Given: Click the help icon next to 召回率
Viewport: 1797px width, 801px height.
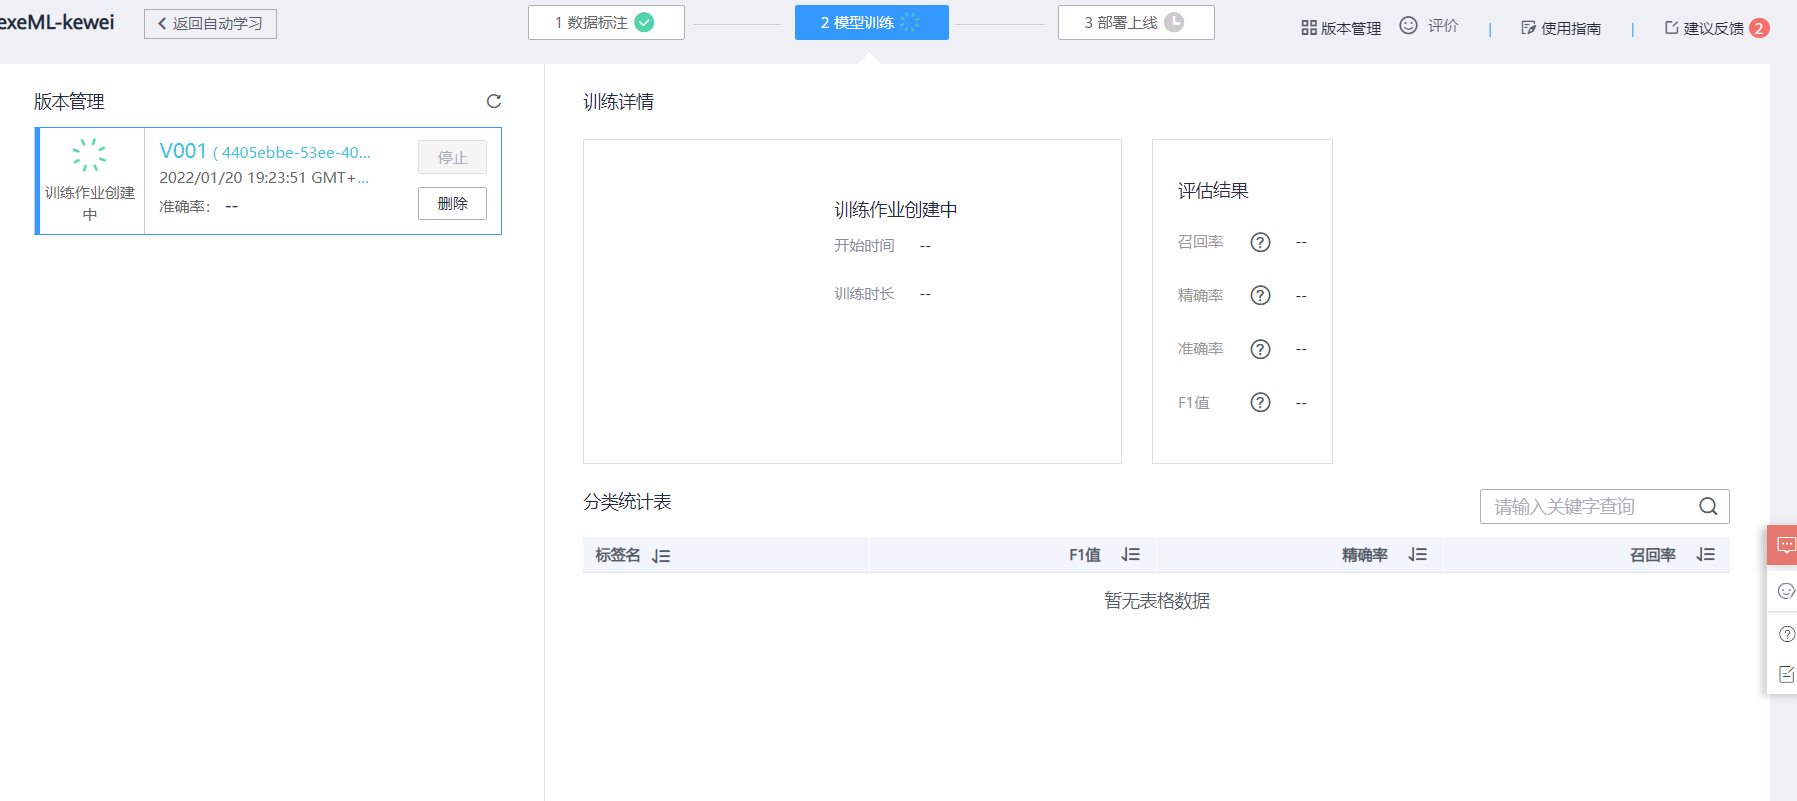Looking at the screenshot, I should pos(1260,242).
